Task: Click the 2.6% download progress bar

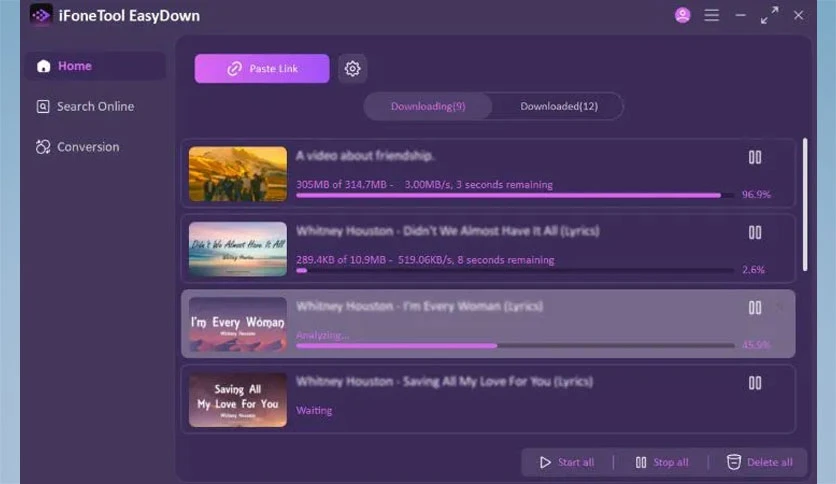Action: [x=515, y=271]
